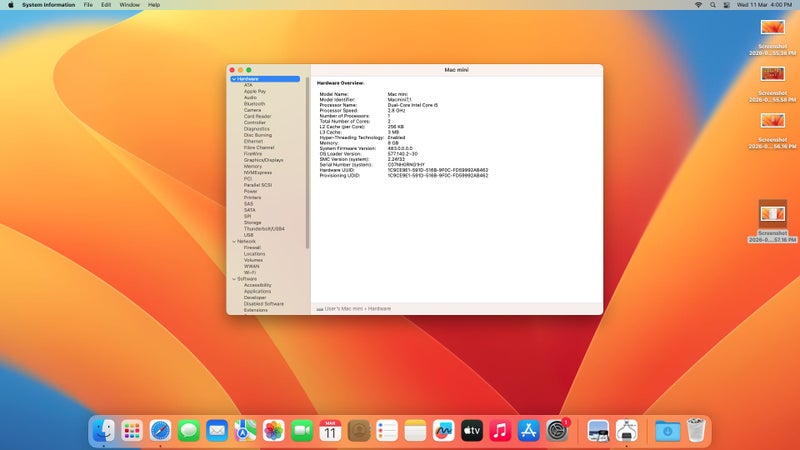800x450 pixels.
Task: Collapse the Hardware section chevron
Action: tap(234, 79)
